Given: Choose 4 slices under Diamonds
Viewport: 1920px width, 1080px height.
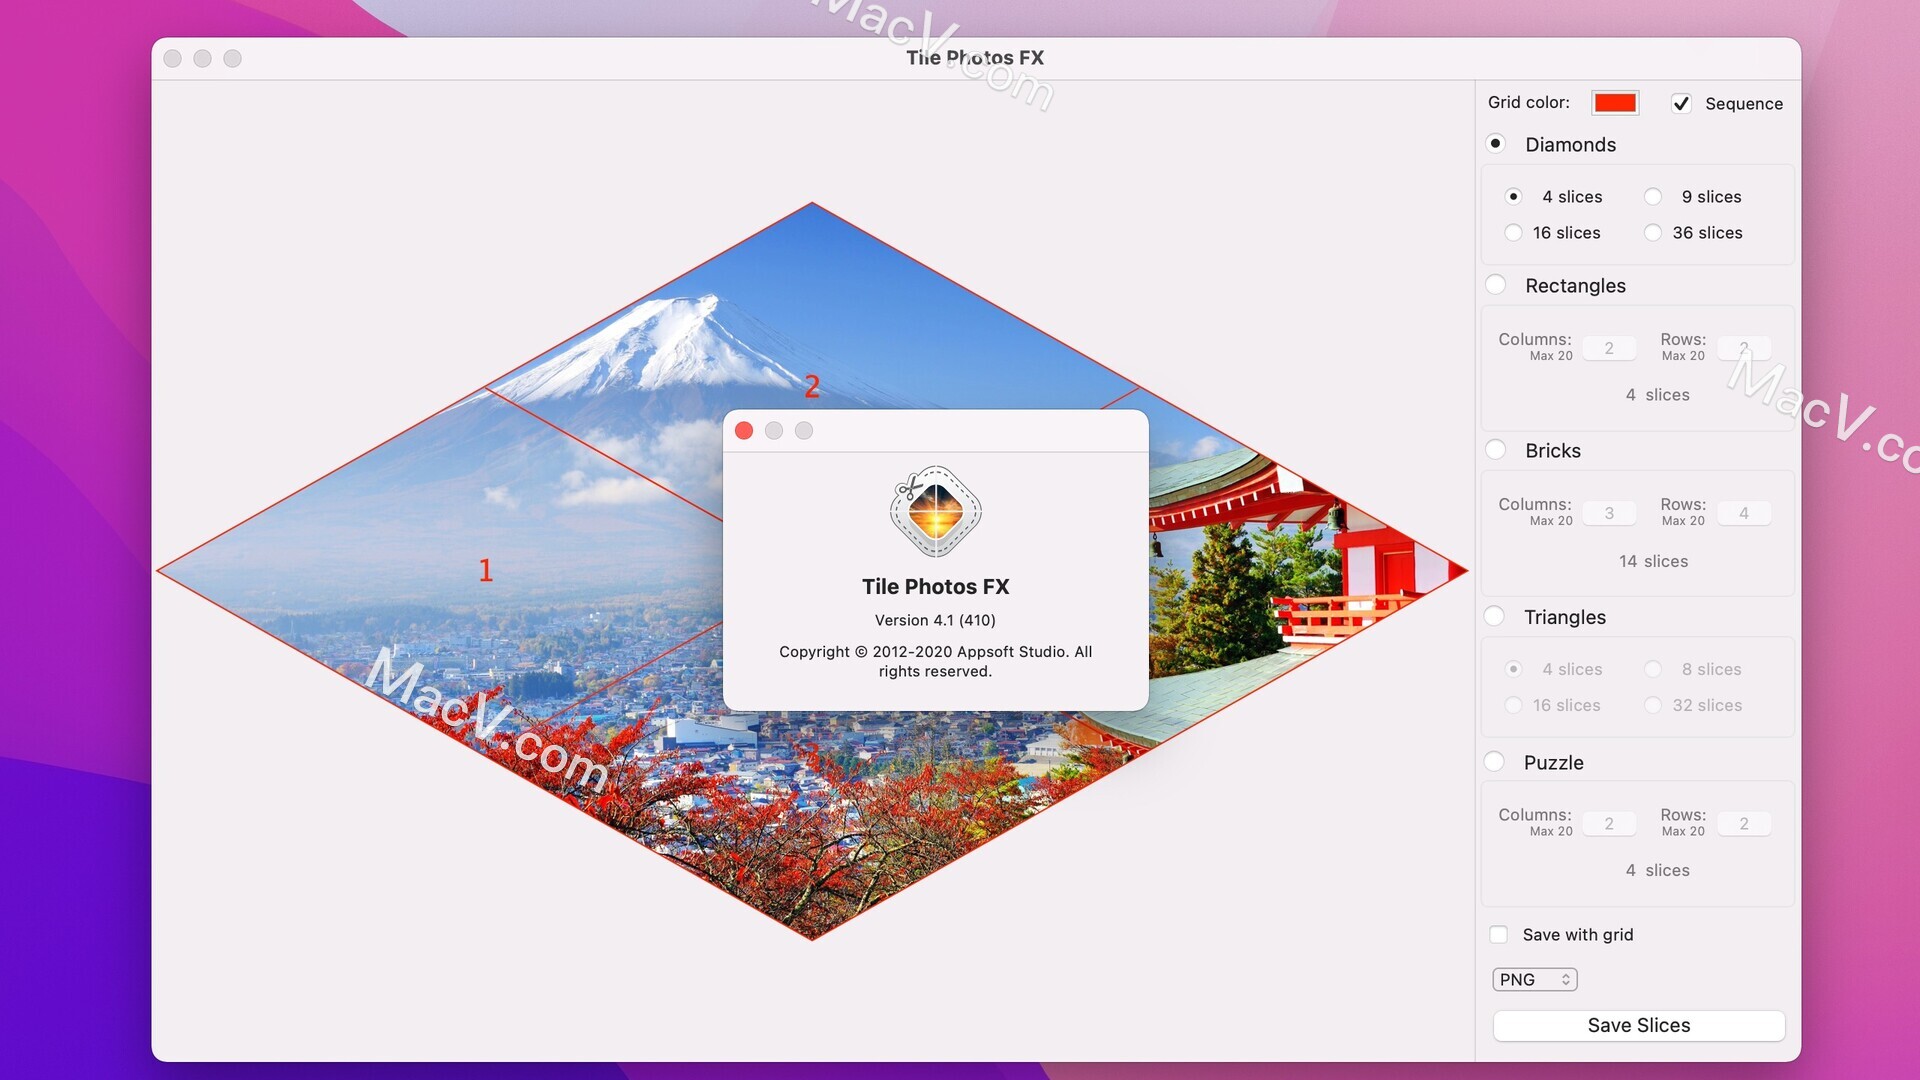Looking at the screenshot, I should tap(1514, 197).
